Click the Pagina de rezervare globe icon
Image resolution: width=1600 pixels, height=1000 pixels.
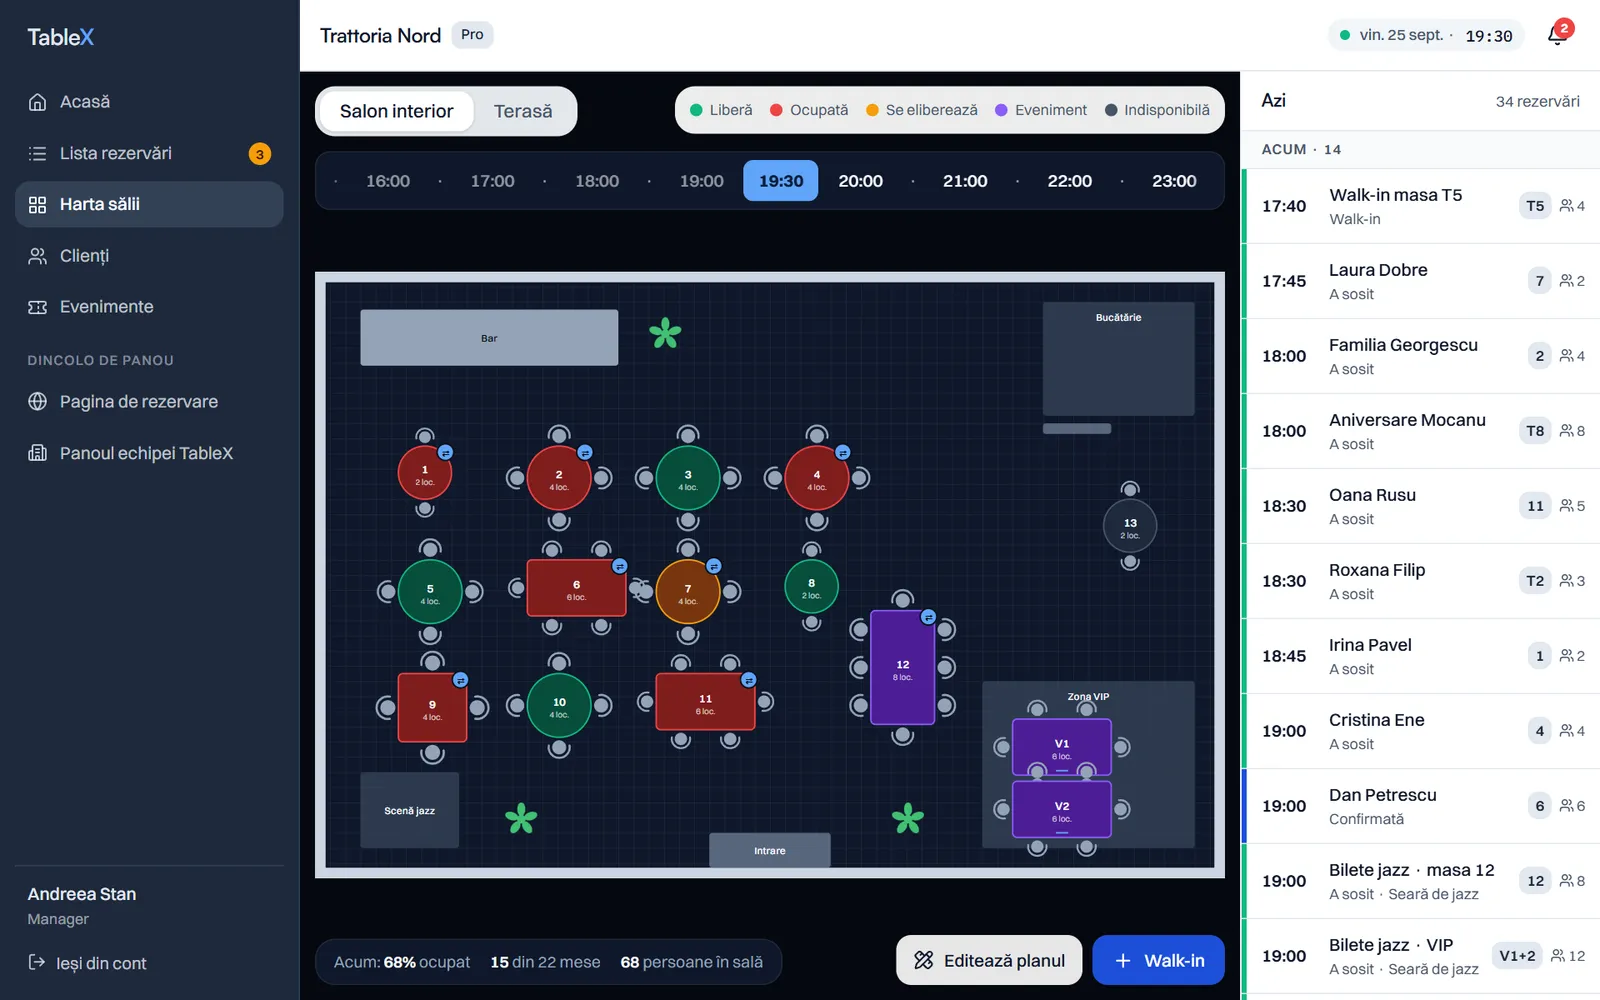[x=38, y=401]
